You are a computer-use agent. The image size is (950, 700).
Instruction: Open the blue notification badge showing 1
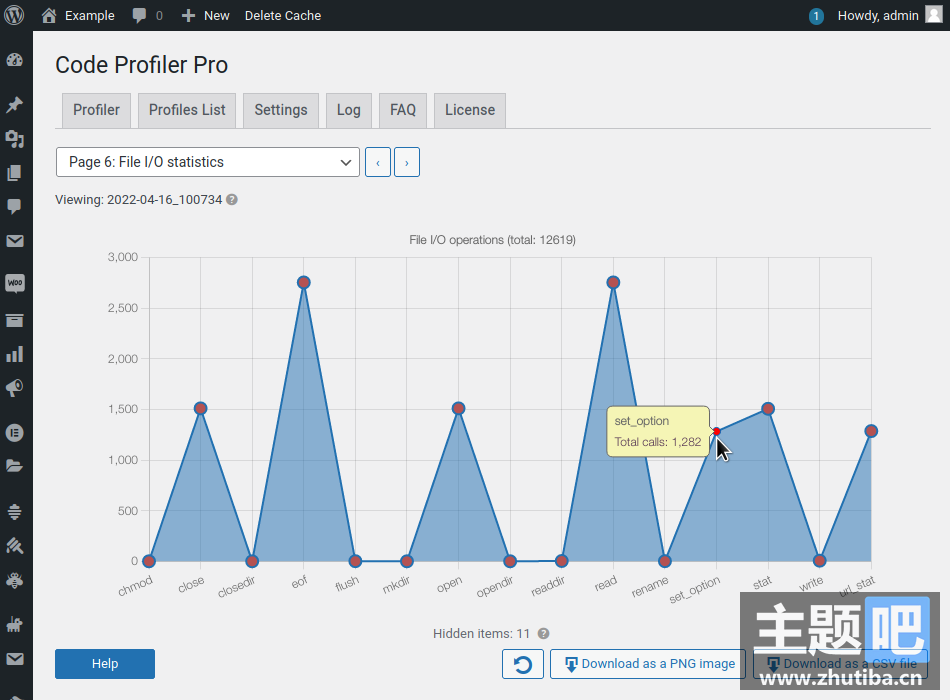pyautogui.click(x=816, y=16)
